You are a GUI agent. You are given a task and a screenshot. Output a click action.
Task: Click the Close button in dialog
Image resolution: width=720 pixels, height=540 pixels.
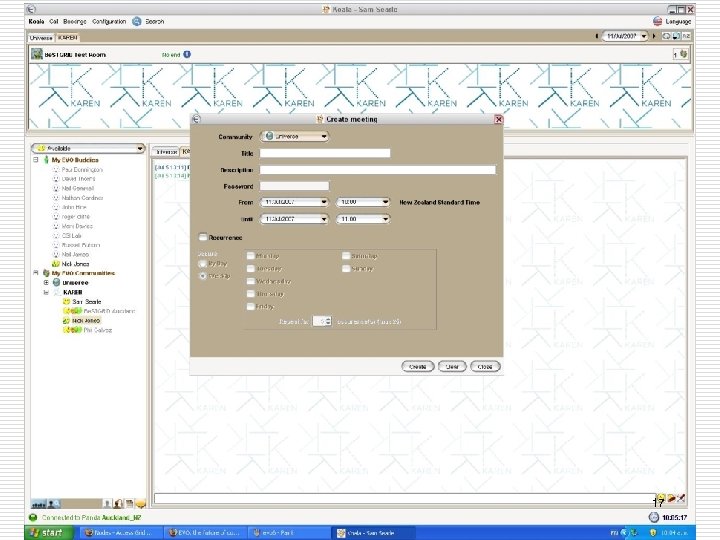click(485, 366)
